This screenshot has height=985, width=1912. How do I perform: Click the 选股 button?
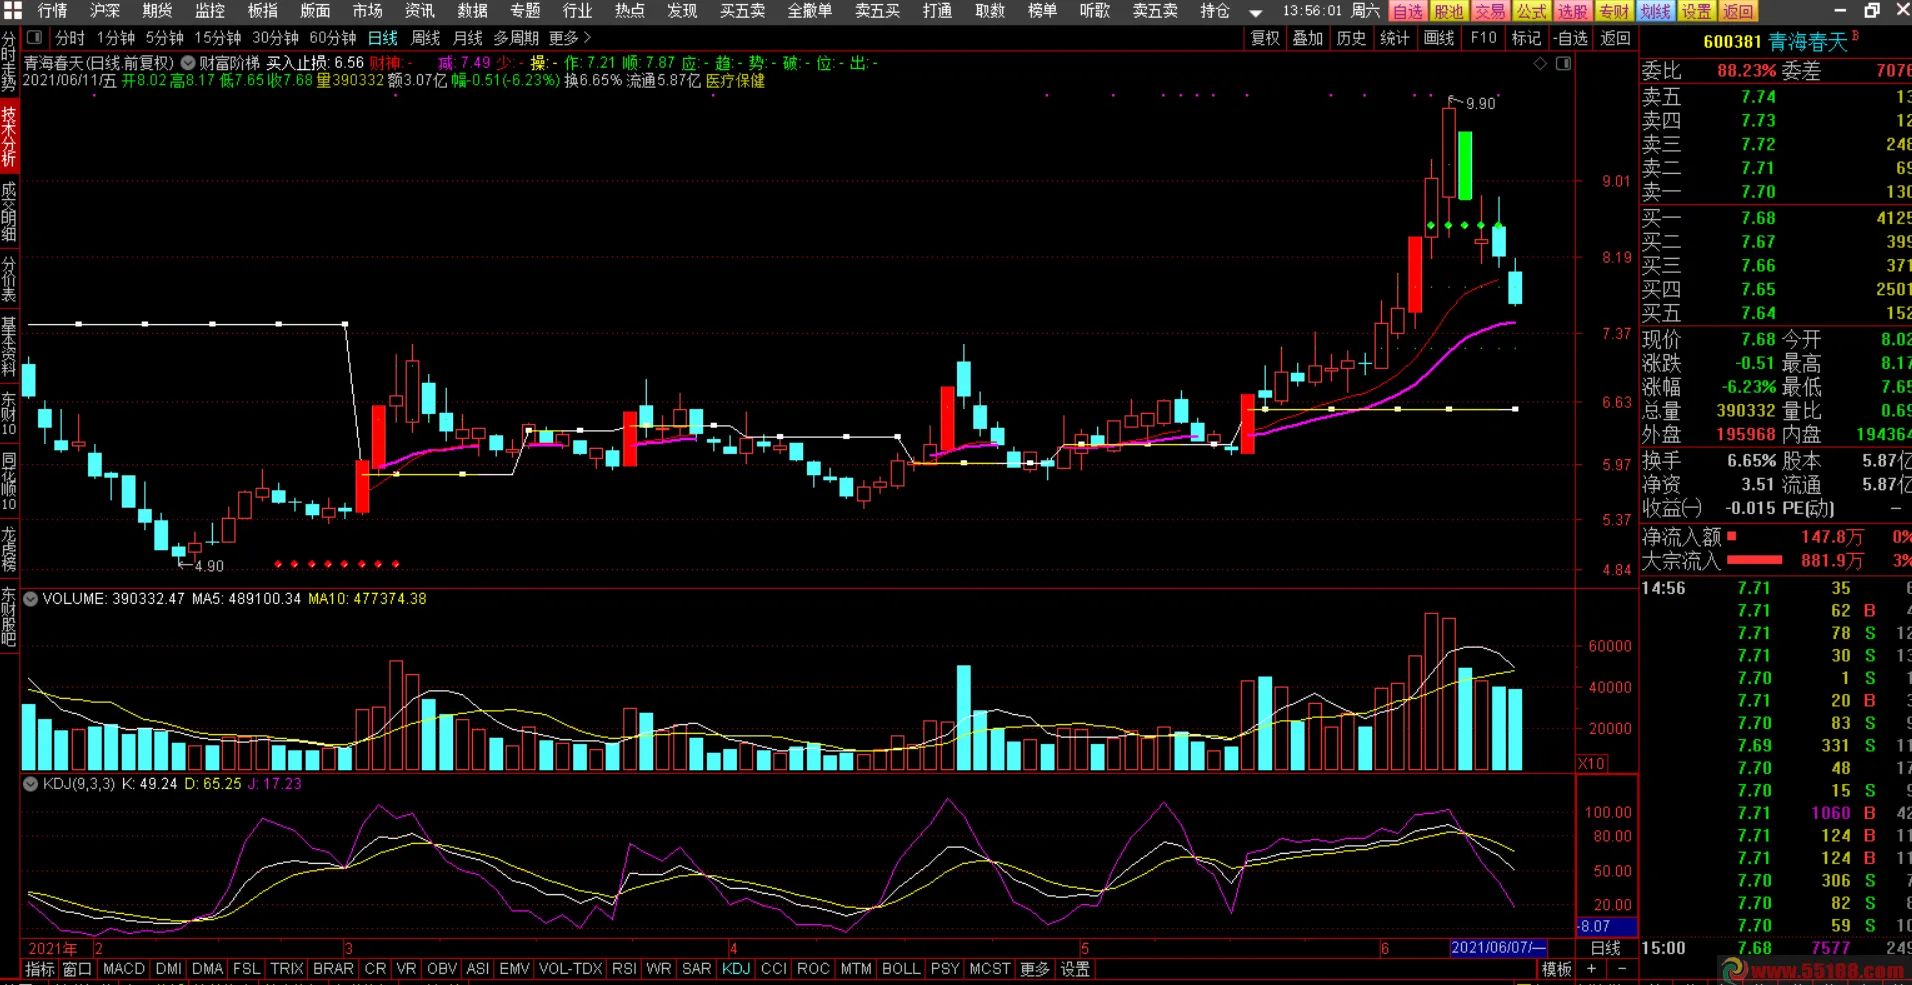pos(1573,12)
